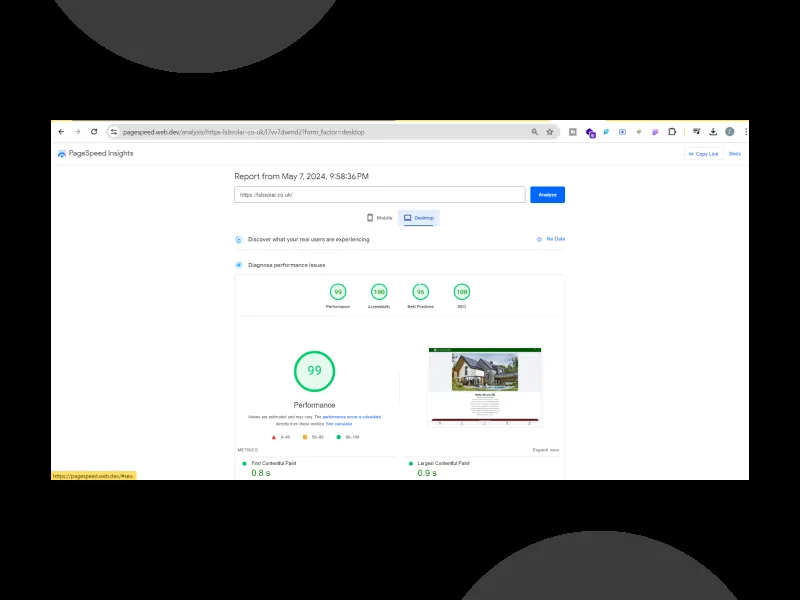The height and width of the screenshot is (600, 800).
Task: Open the Chrome profile avatar
Action: (x=730, y=132)
